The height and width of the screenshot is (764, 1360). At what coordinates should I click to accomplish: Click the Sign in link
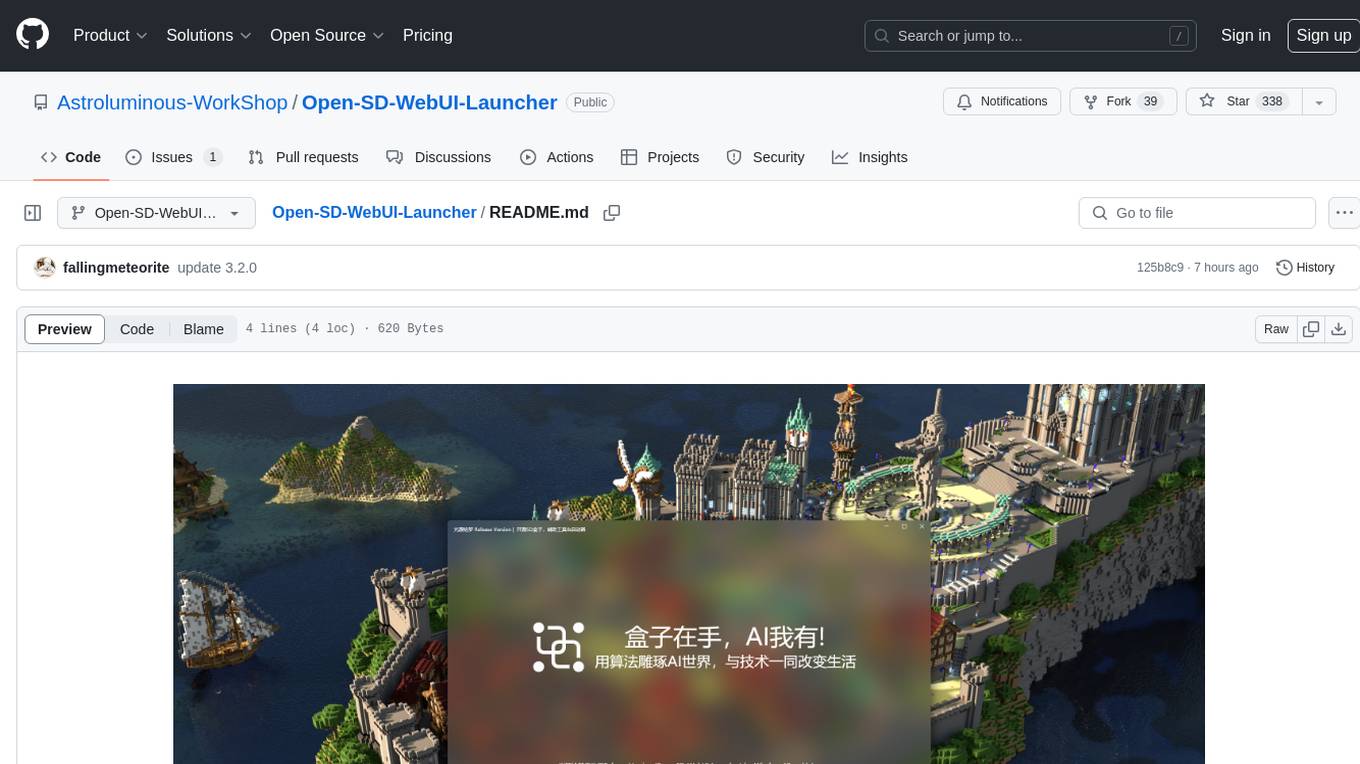point(1245,35)
